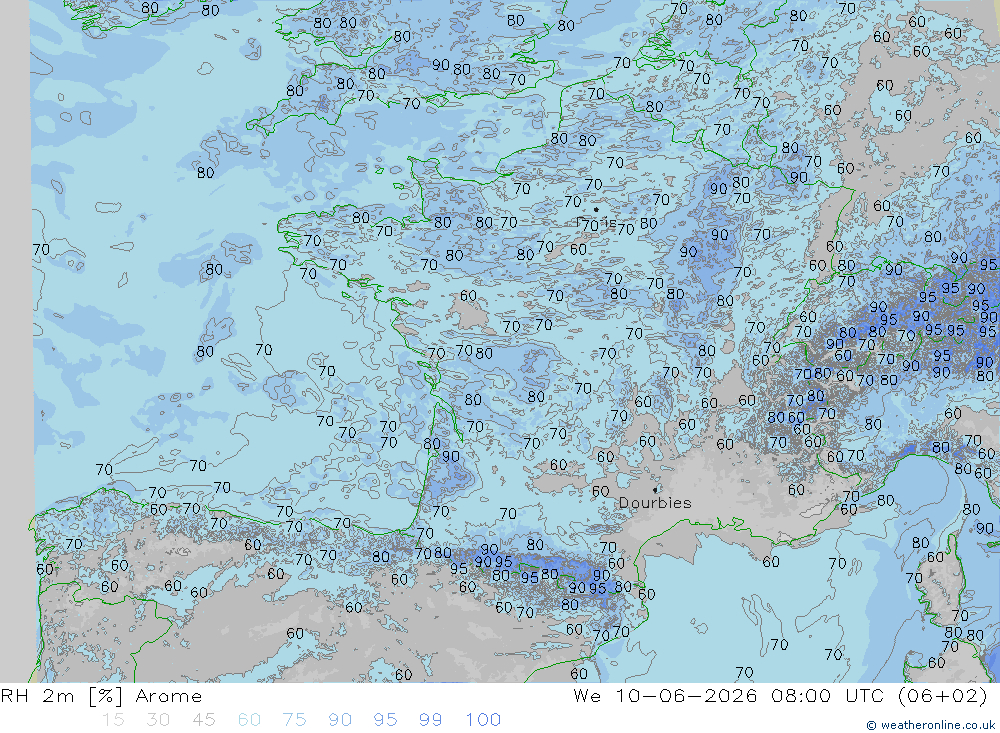1000x733 pixels.
Task: Select the 75 legend value
Action: pos(295,720)
